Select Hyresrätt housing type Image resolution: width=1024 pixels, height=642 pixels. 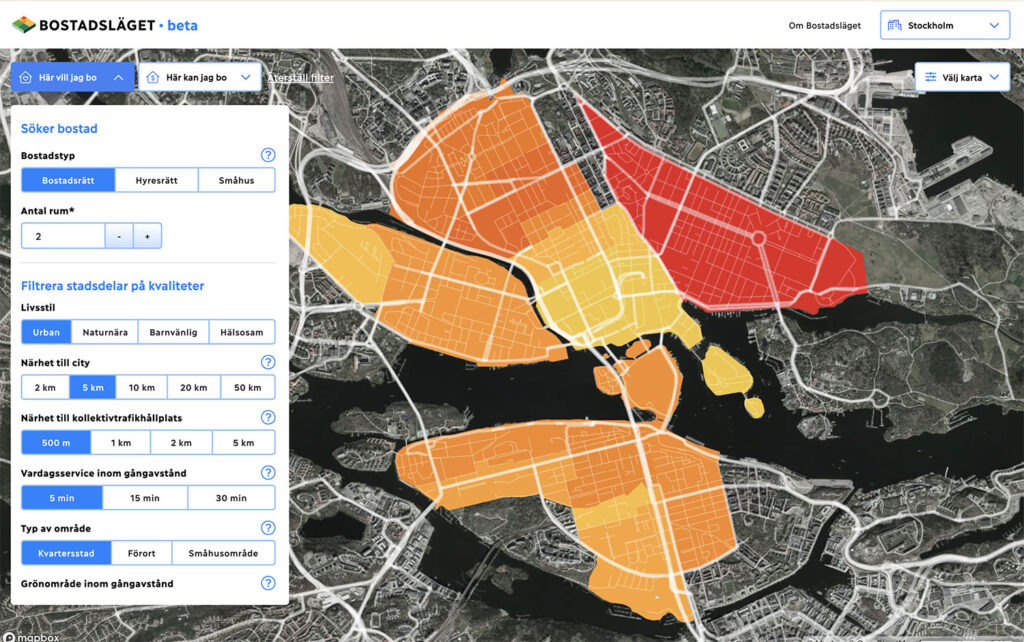coord(156,180)
